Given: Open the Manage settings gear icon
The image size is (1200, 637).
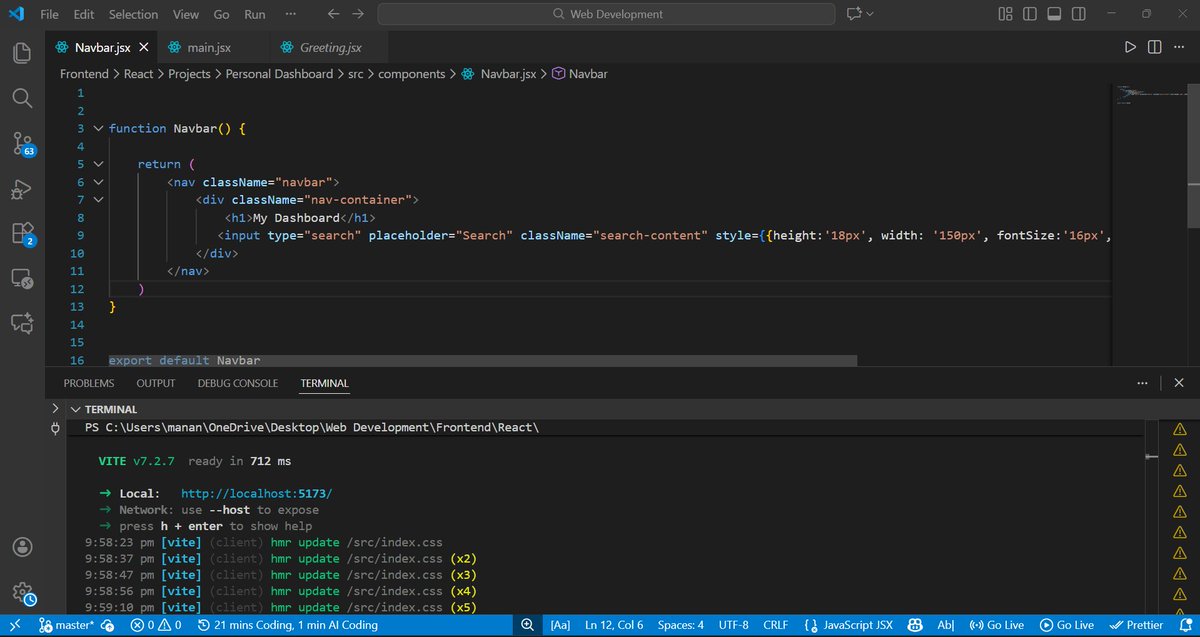Looking at the screenshot, I should [21, 592].
